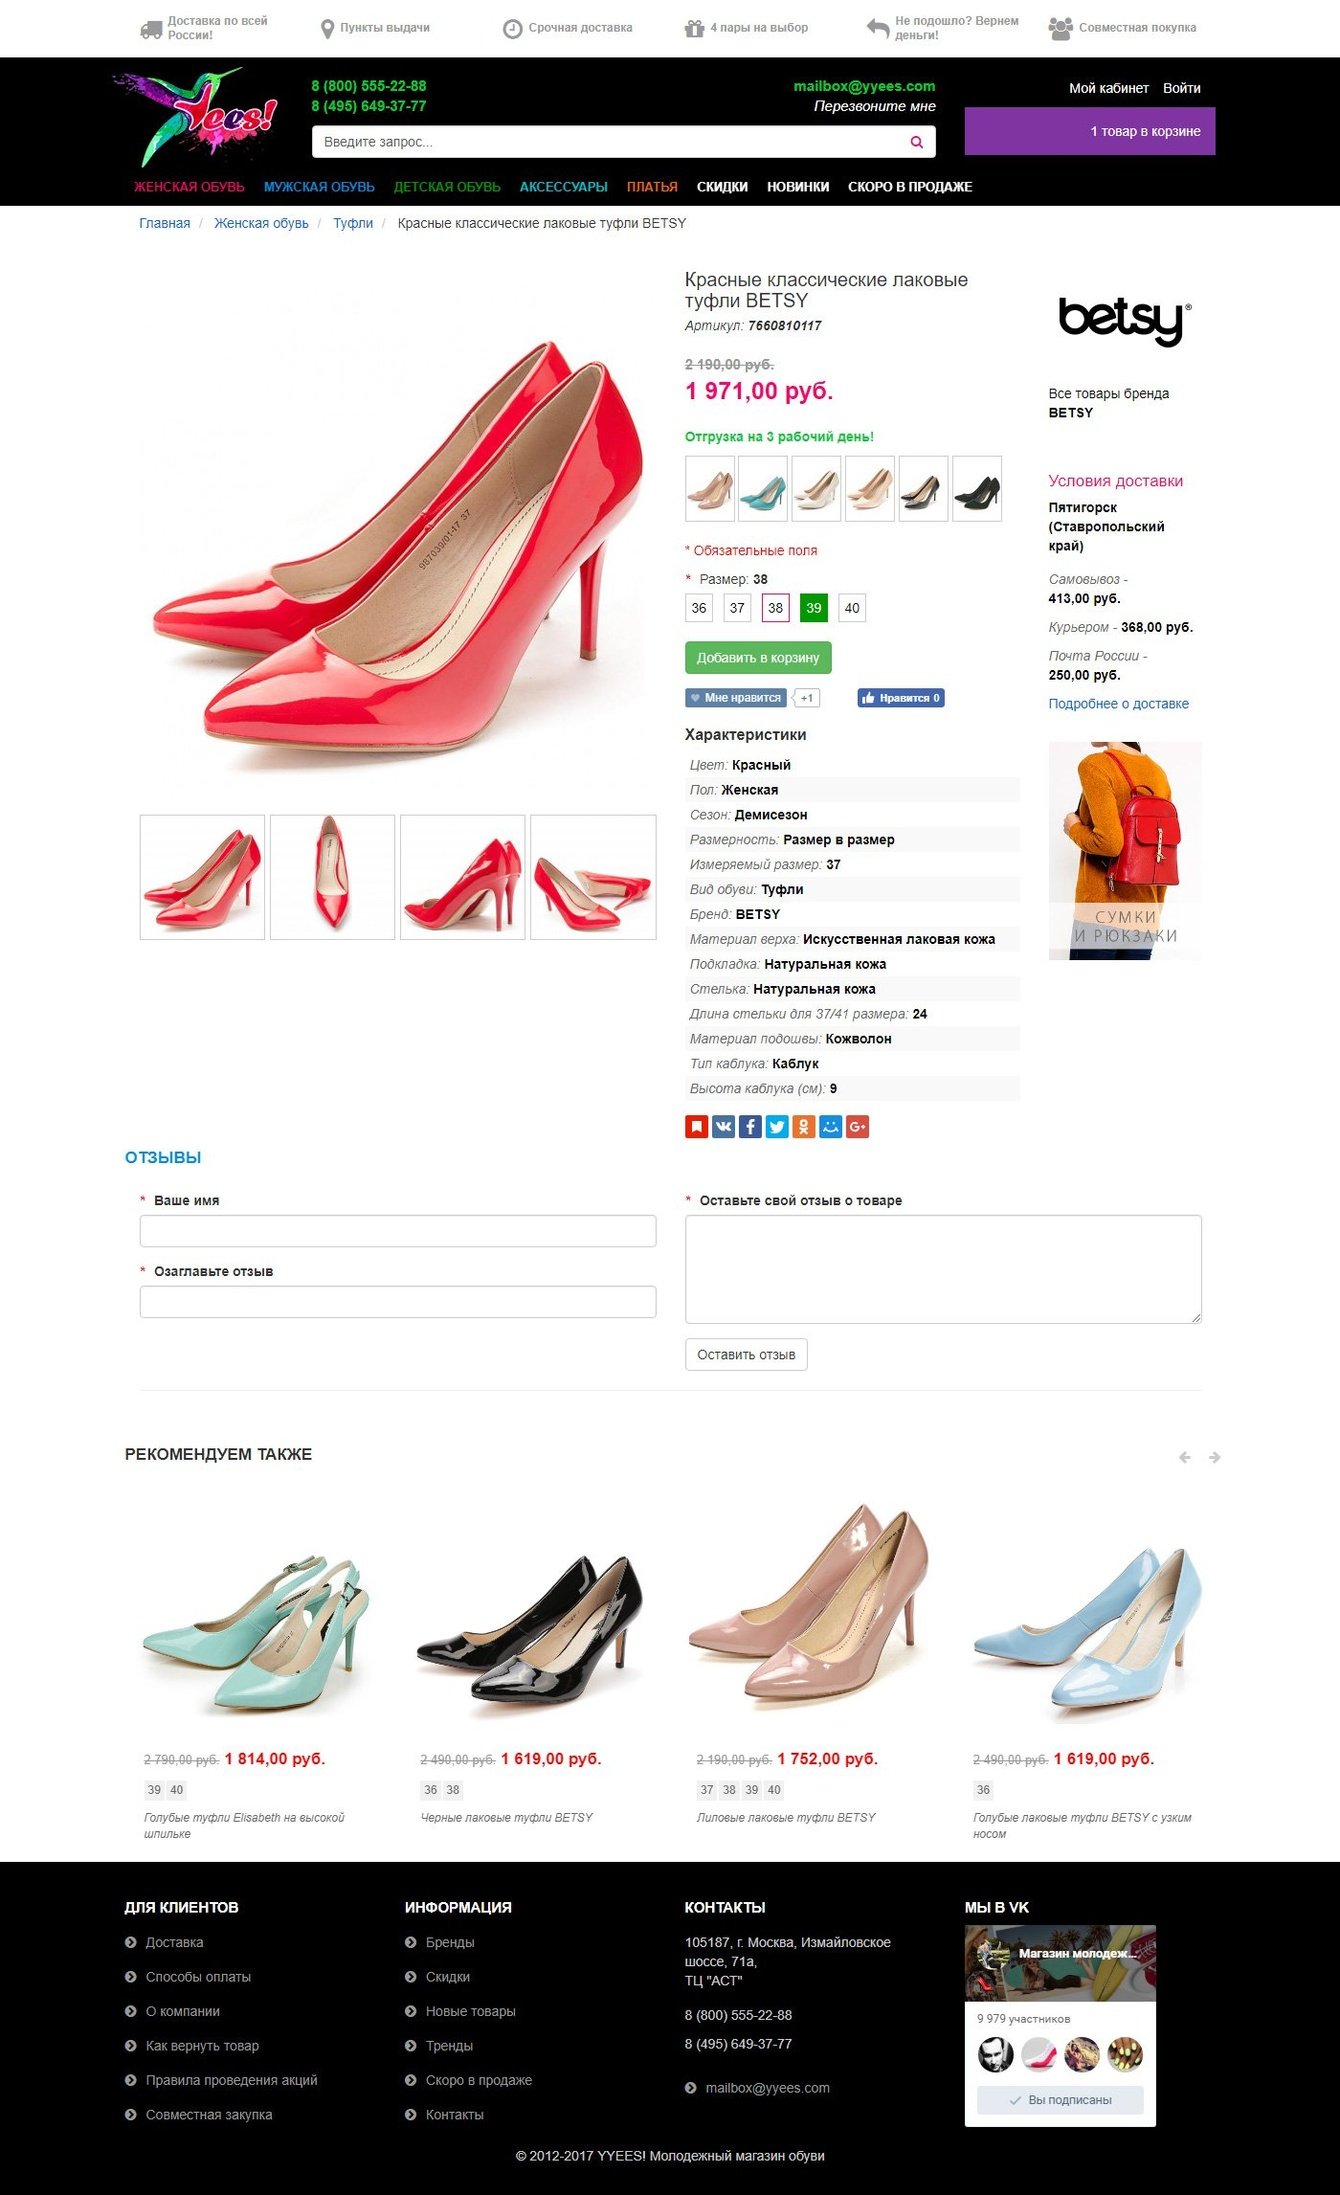The width and height of the screenshot is (1340, 2195).
Task: Add shoes to cart with Добавить в корзину
Action: [758, 657]
